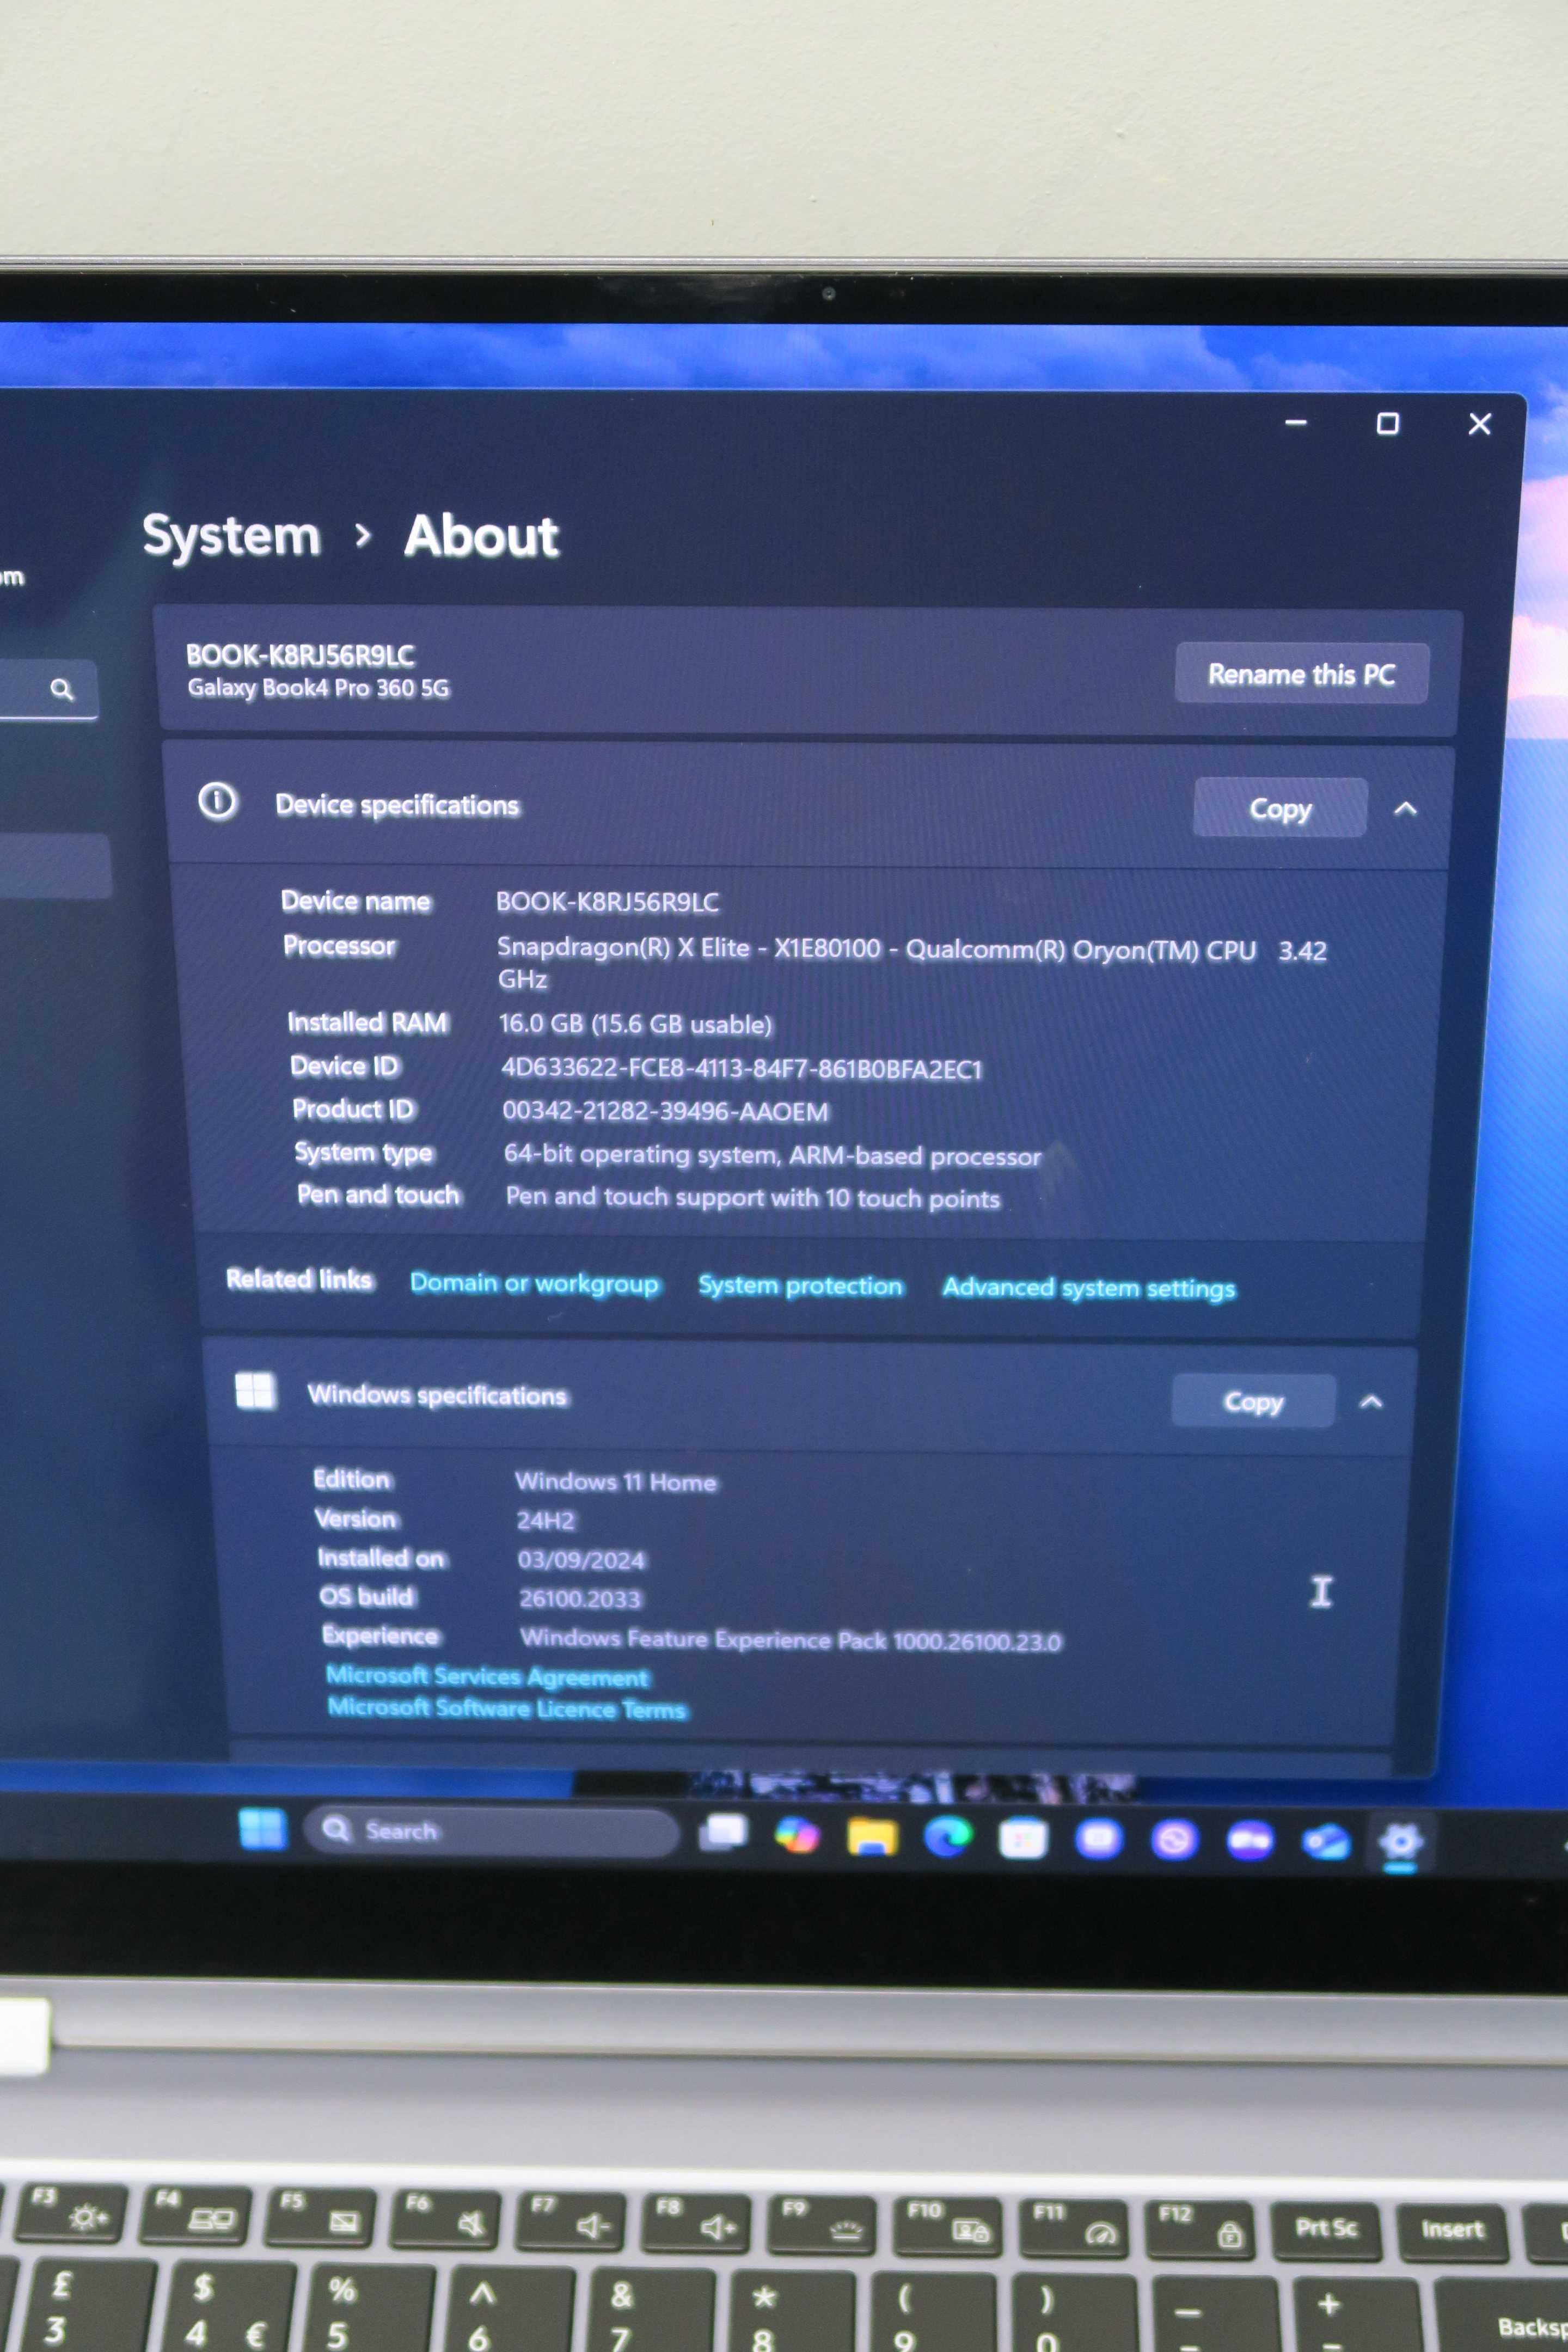Open Microsoft Services Agreement link
Image resolution: width=1568 pixels, height=2352 pixels.
point(487,1676)
